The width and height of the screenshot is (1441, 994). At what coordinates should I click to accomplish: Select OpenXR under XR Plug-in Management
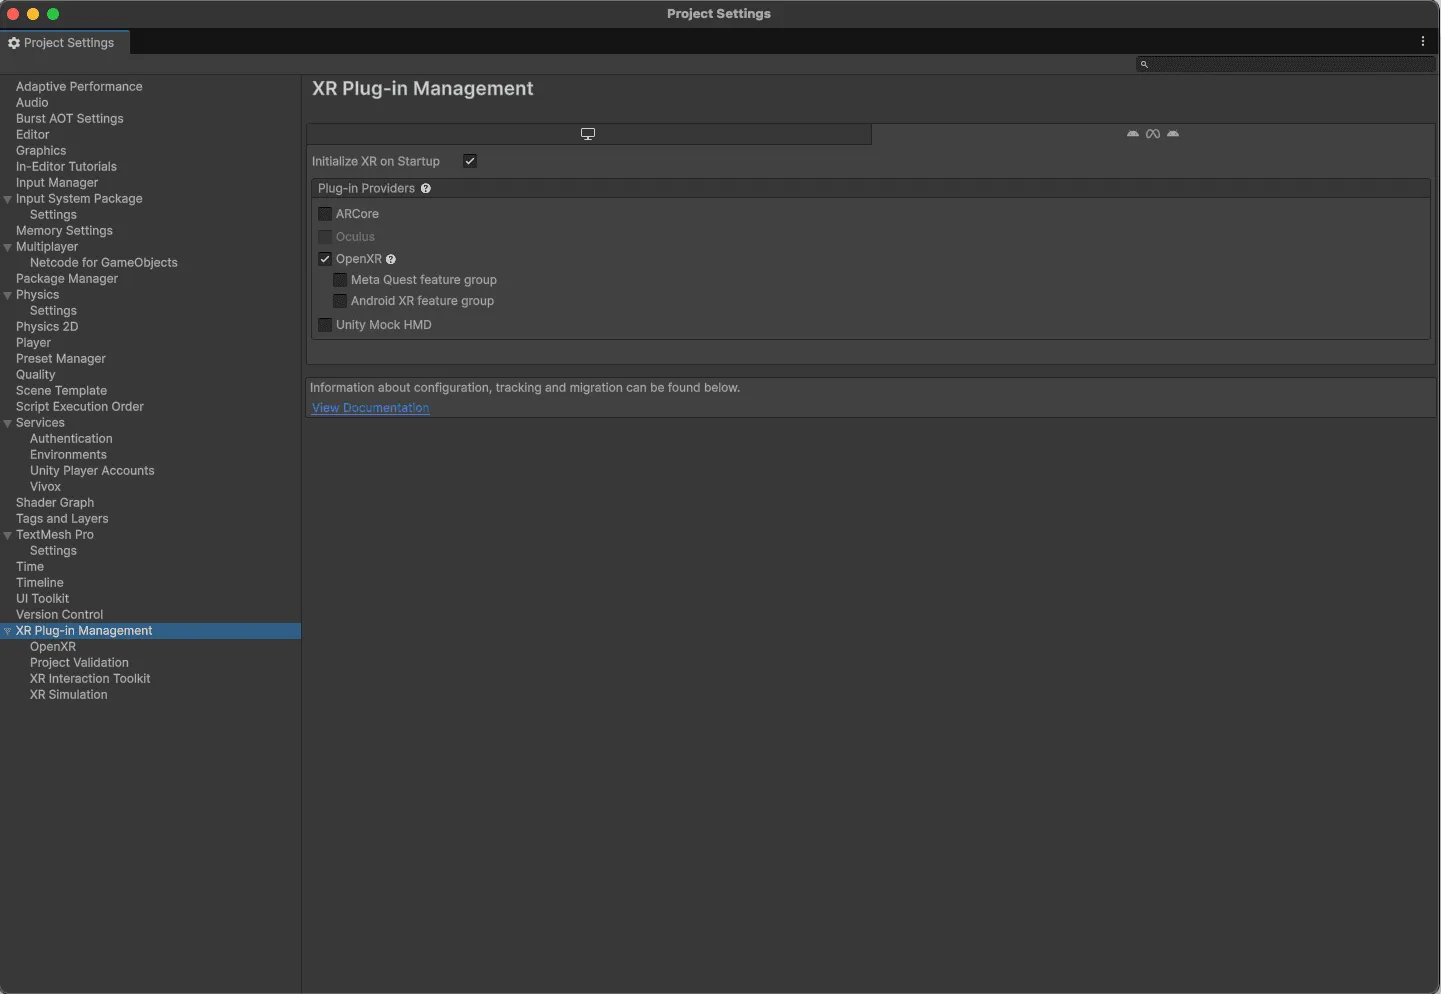click(53, 647)
